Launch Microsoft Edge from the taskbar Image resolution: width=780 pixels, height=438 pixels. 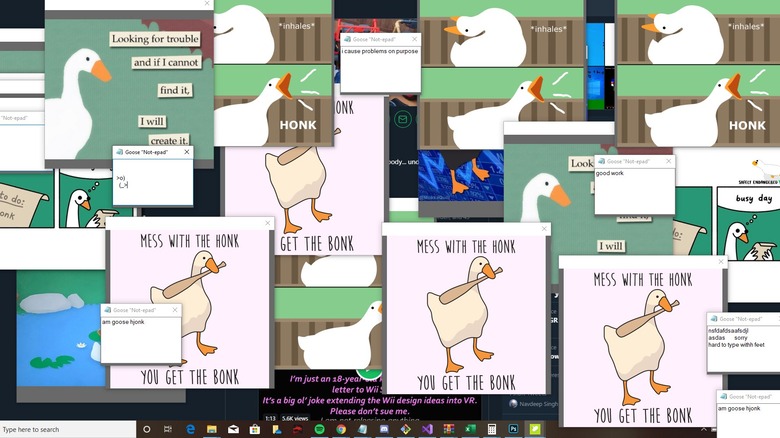click(190, 429)
